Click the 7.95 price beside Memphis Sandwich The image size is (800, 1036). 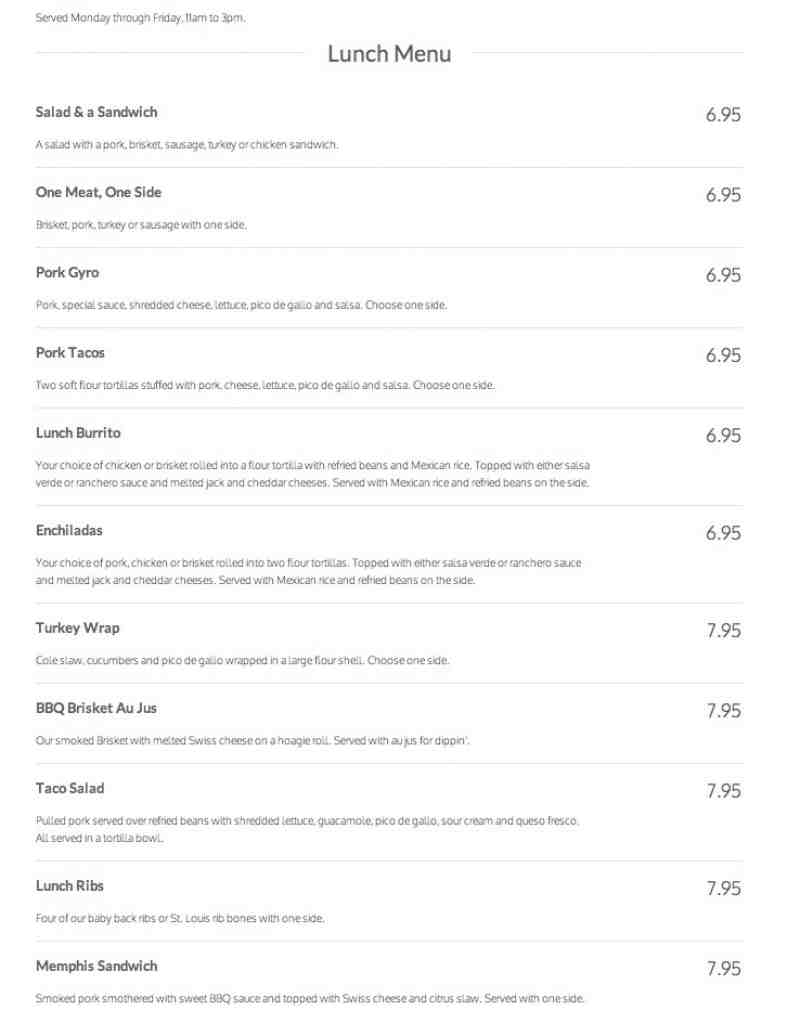[x=724, y=969]
